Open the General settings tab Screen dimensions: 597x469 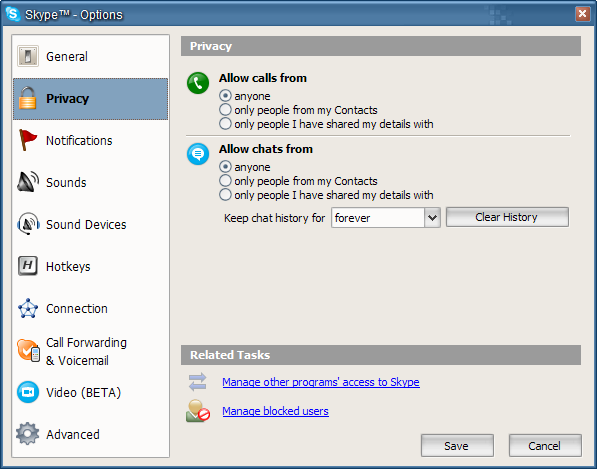[x=91, y=56]
